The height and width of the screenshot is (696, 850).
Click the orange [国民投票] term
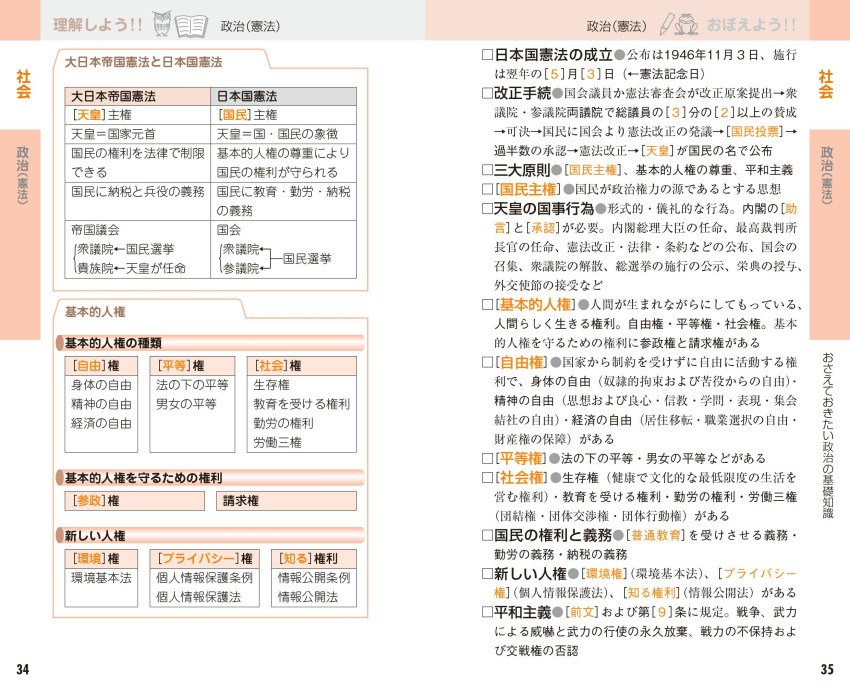[x=755, y=132]
